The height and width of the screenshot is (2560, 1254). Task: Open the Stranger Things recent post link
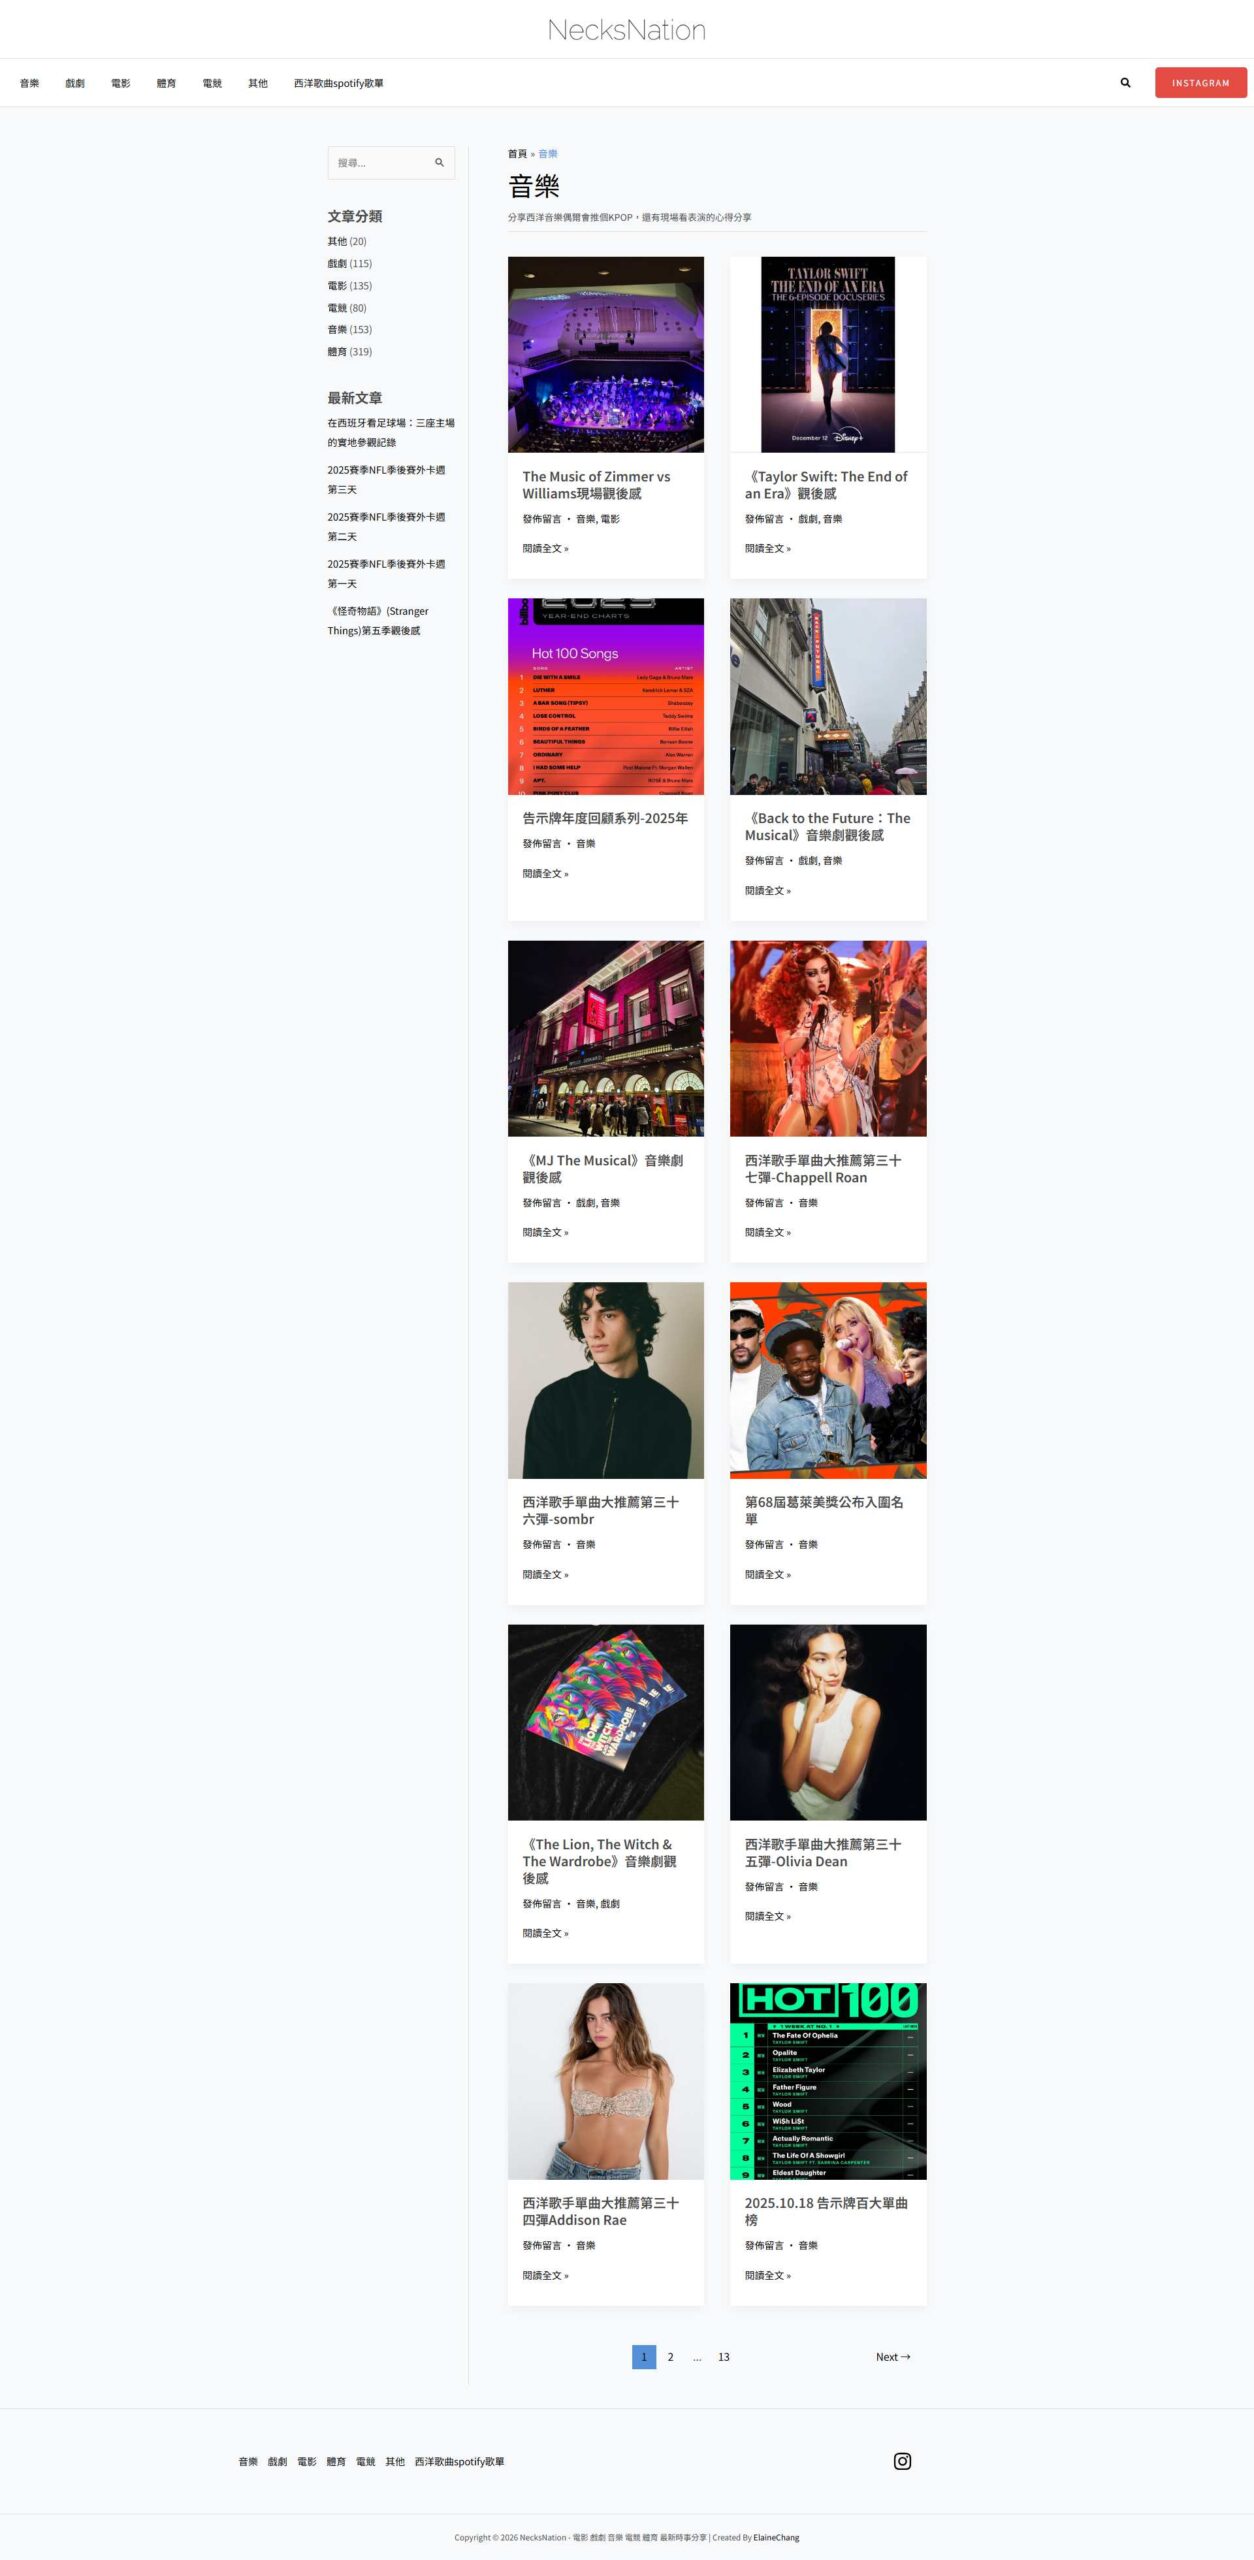coord(378,621)
